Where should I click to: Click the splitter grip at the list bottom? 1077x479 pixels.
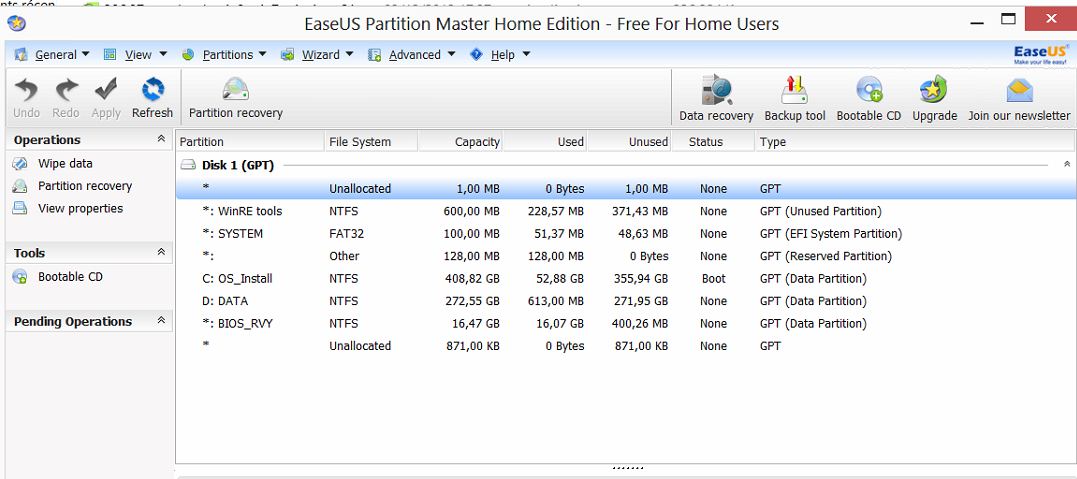pos(627,469)
